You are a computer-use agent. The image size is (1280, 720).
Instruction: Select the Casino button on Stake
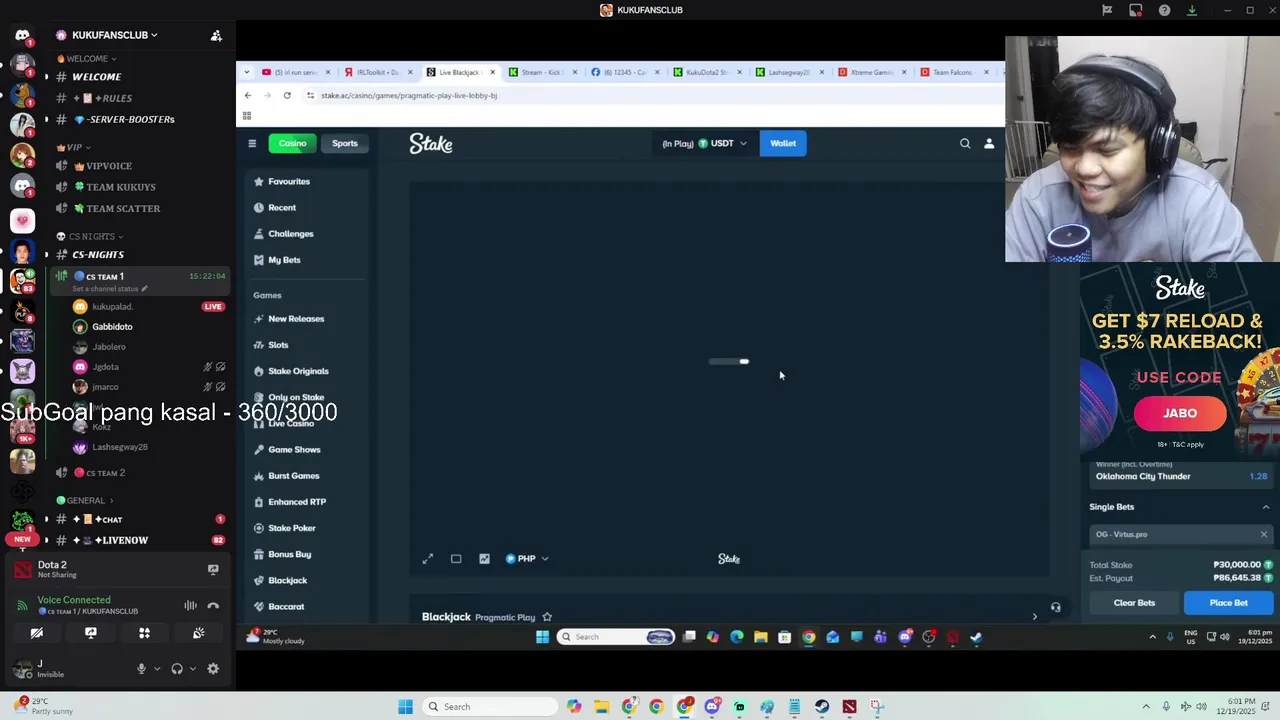[x=292, y=143]
